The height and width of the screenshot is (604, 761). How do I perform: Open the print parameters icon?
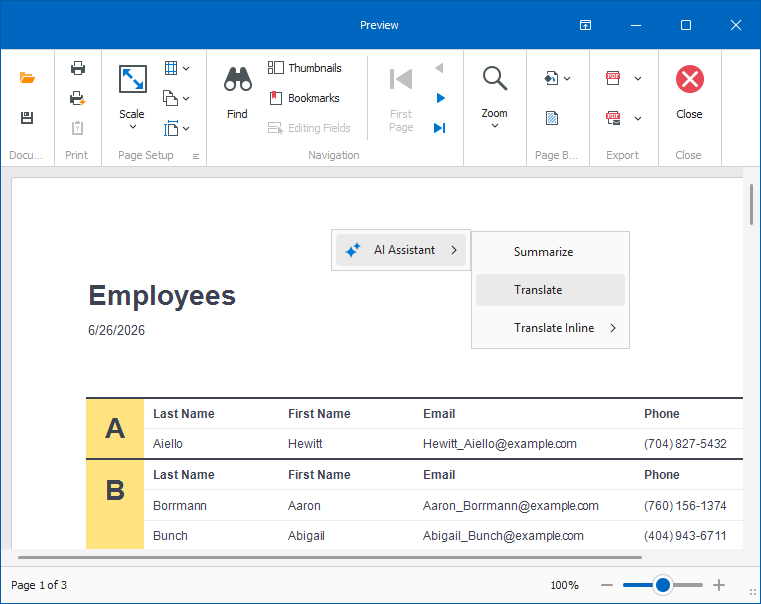pos(78,128)
